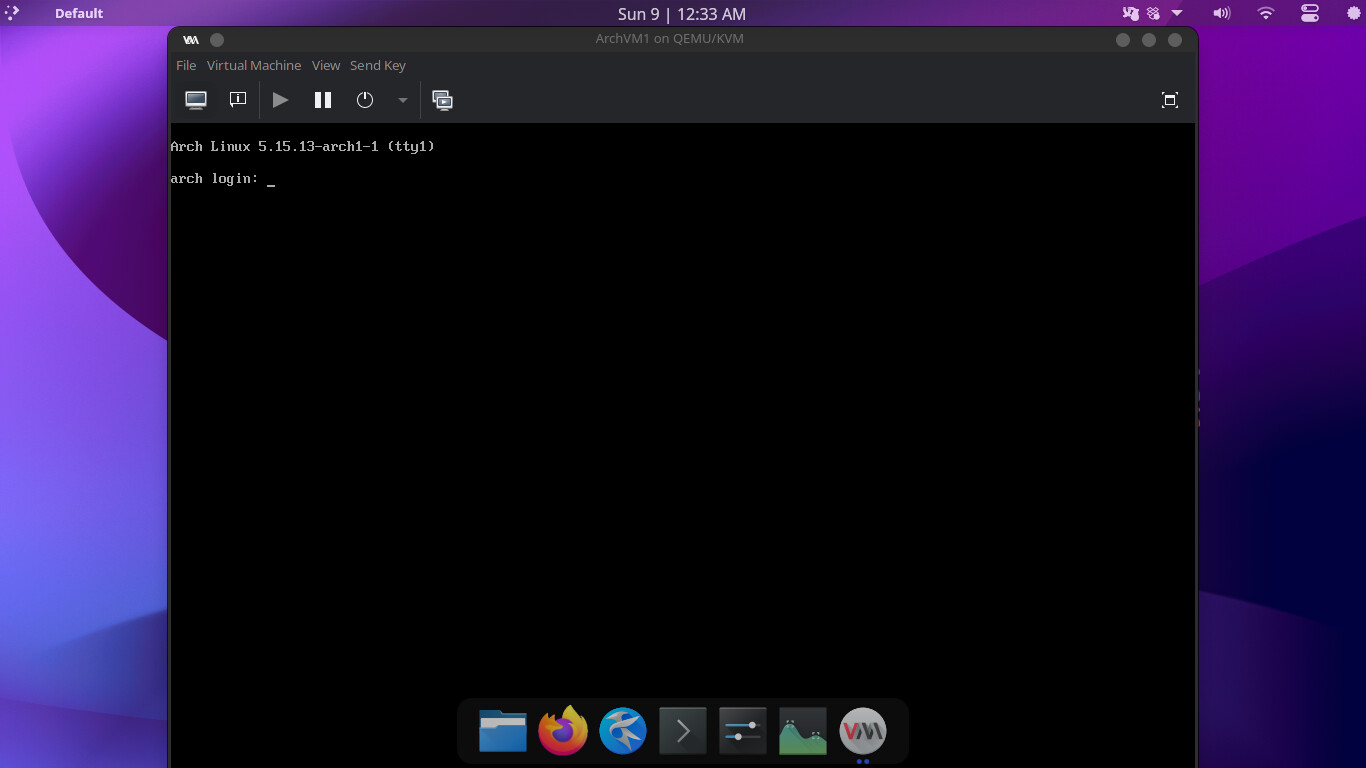Click the gear-shaped icon in the top panel
This screenshot has width=1366, height=768.
coord(1355,14)
